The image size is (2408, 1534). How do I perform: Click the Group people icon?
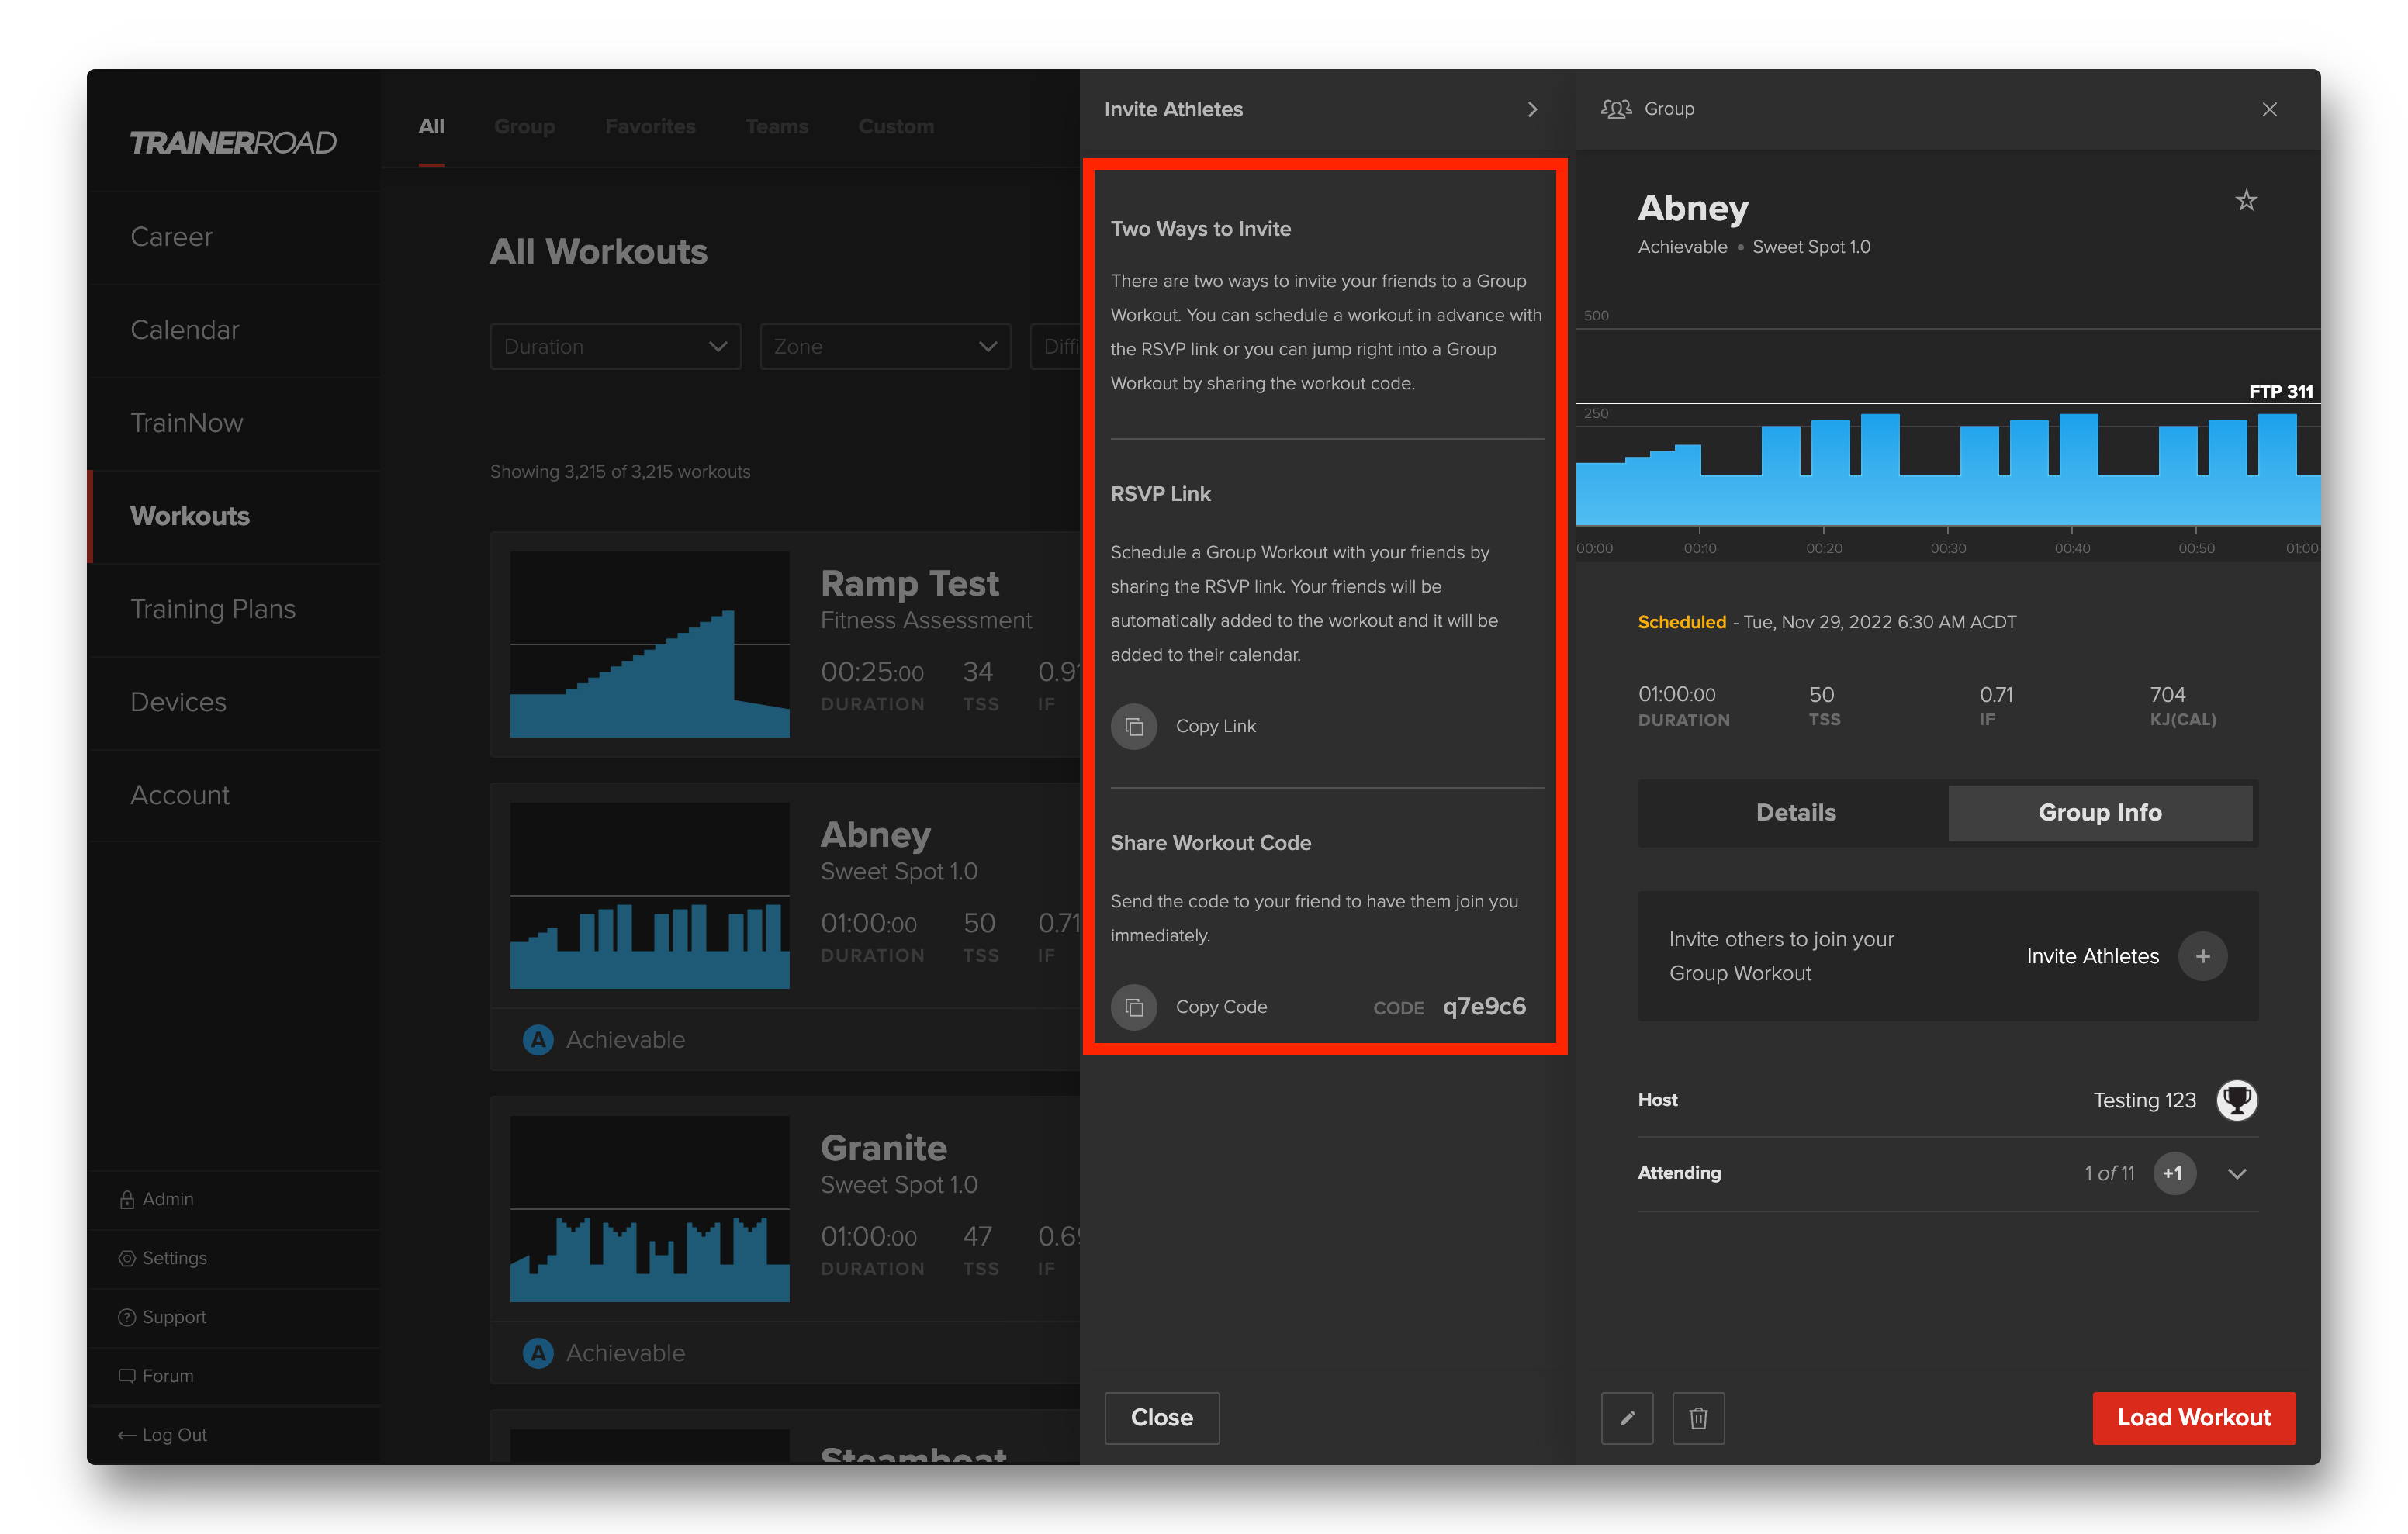click(x=1616, y=109)
